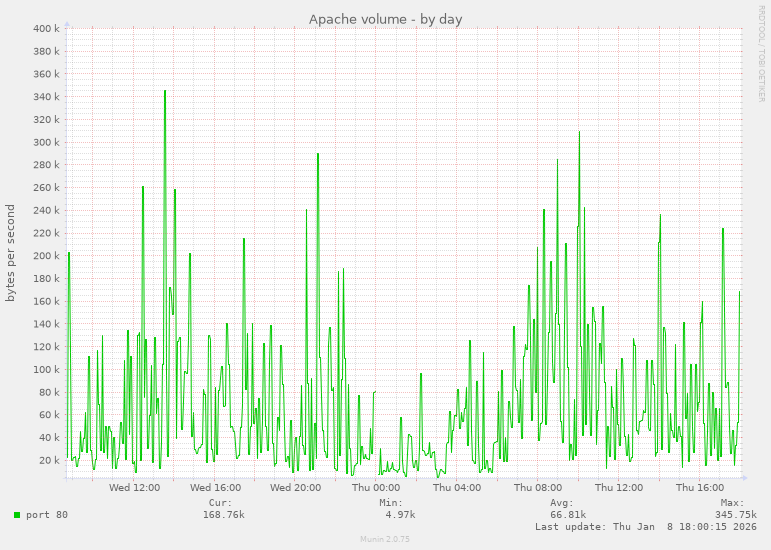Click the green port 80 legend swatch
The height and width of the screenshot is (550, 771).
17,515
